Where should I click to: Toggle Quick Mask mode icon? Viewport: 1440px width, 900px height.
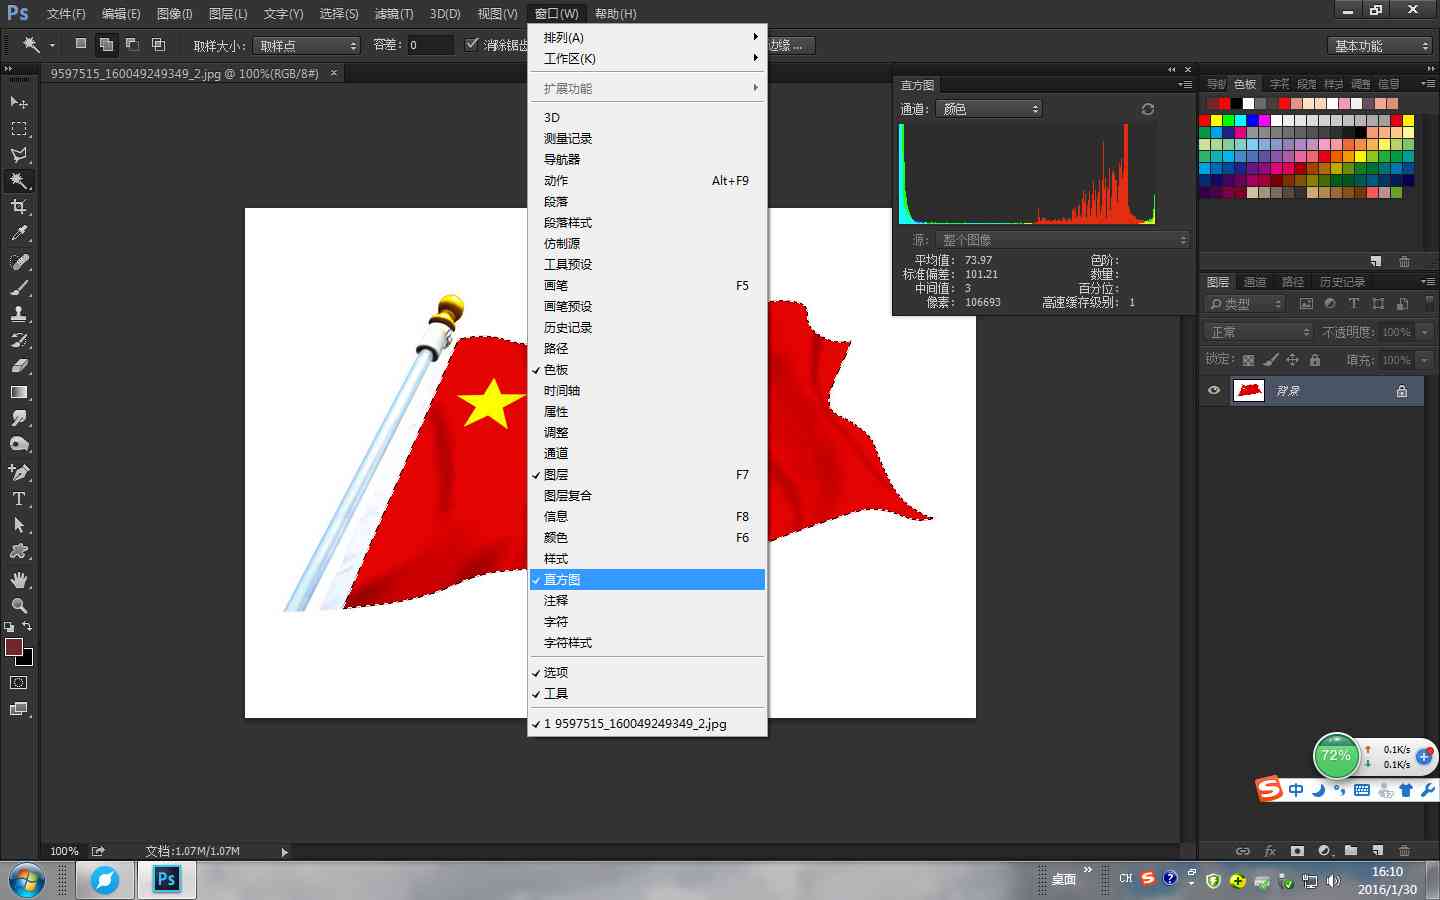click(x=19, y=683)
